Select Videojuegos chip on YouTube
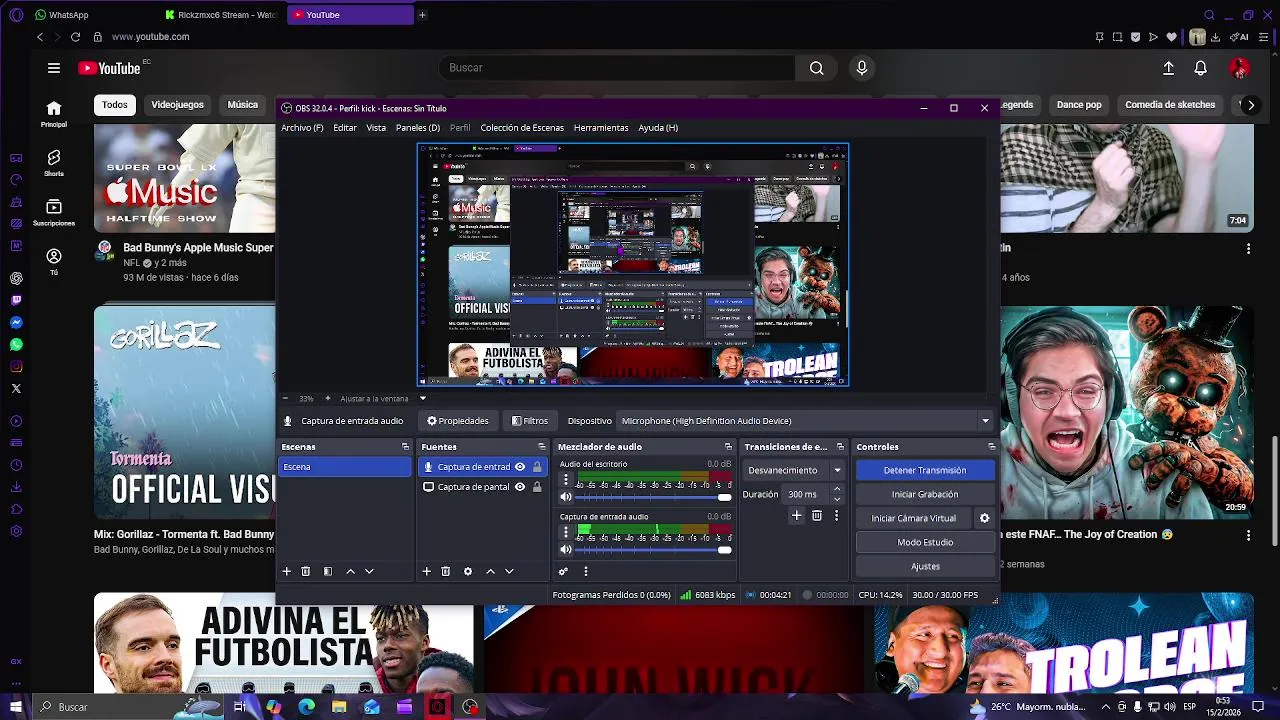The height and width of the screenshot is (720, 1280). coord(177,105)
